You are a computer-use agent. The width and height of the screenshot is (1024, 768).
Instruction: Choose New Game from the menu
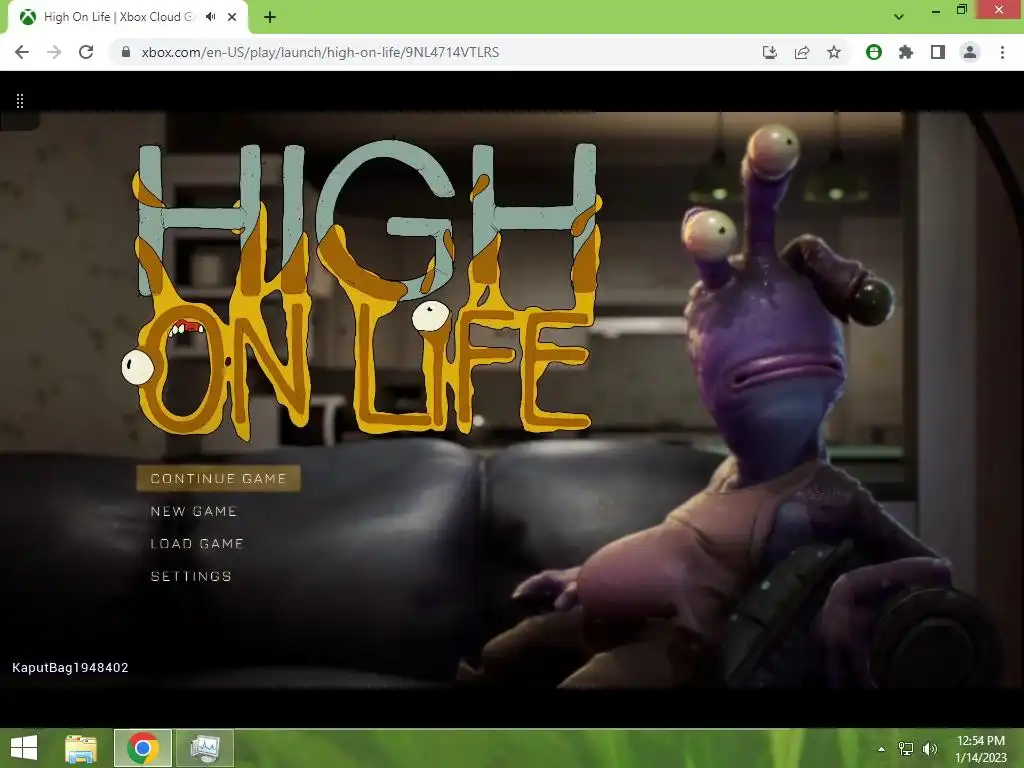[x=193, y=511]
